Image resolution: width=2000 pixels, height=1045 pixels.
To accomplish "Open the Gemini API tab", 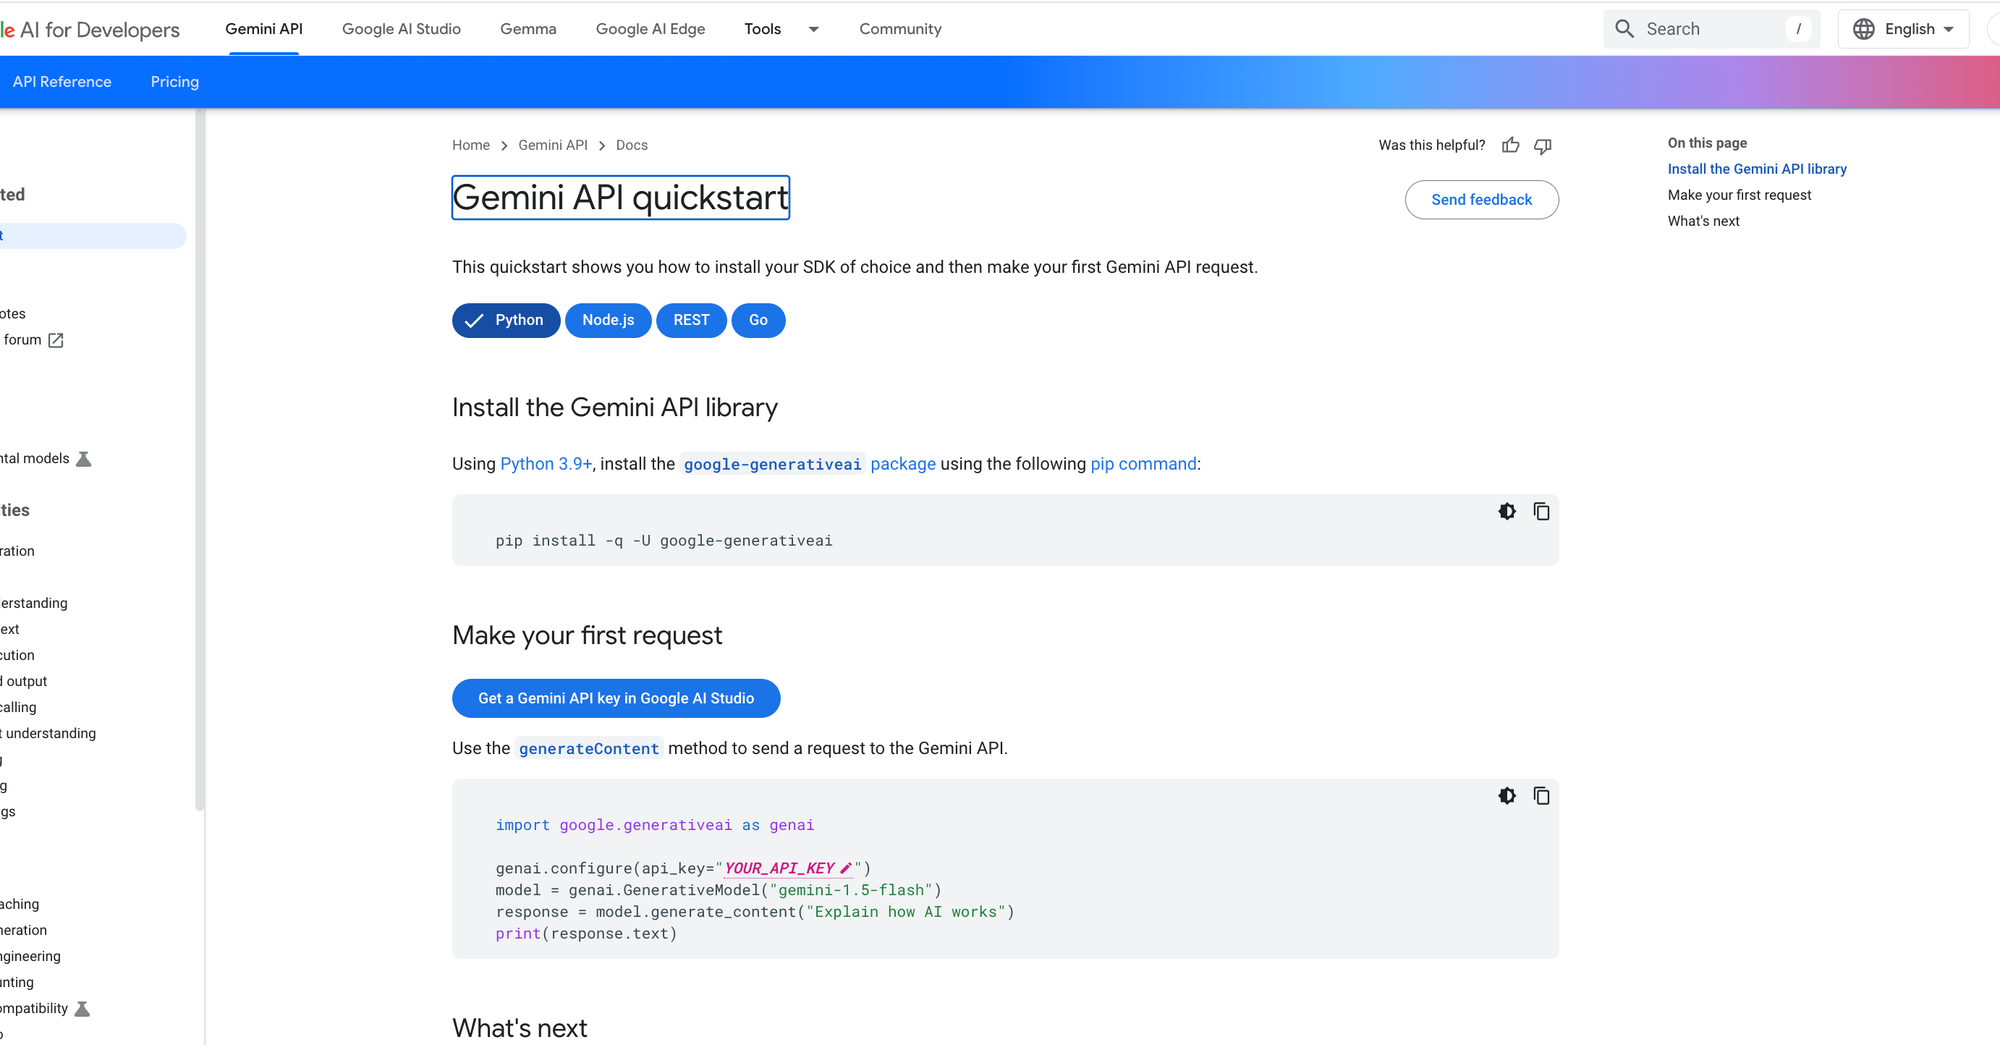I will point(264,29).
